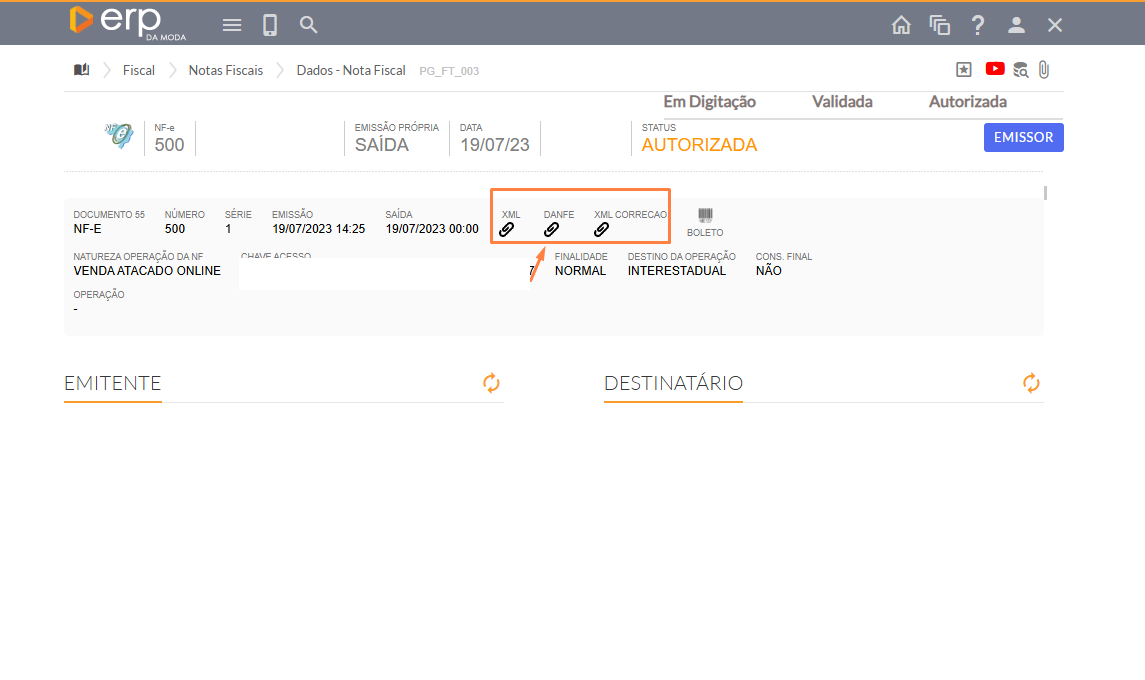The height and width of the screenshot is (680, 1145).
Task: Open search with magnifier icon
Action: coord(309,25)
